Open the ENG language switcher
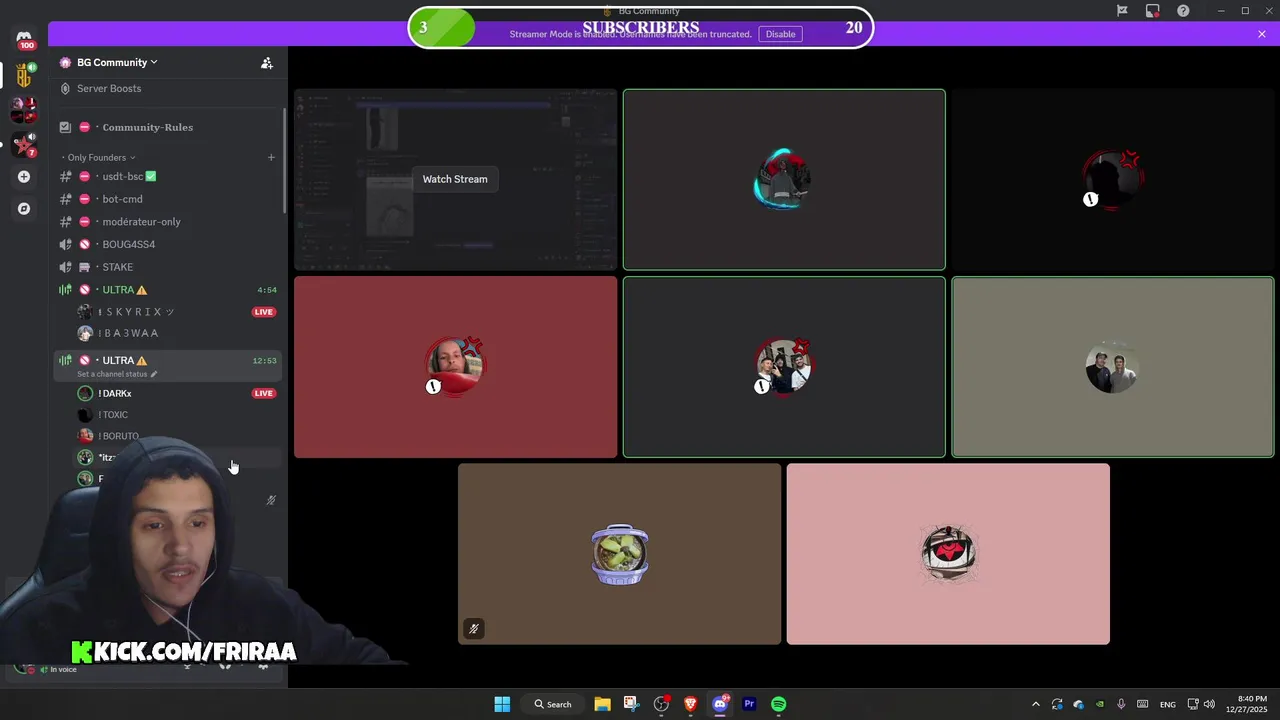Screen dimensions: 1280x720 pyautogui.click(x=1167, y=704)
